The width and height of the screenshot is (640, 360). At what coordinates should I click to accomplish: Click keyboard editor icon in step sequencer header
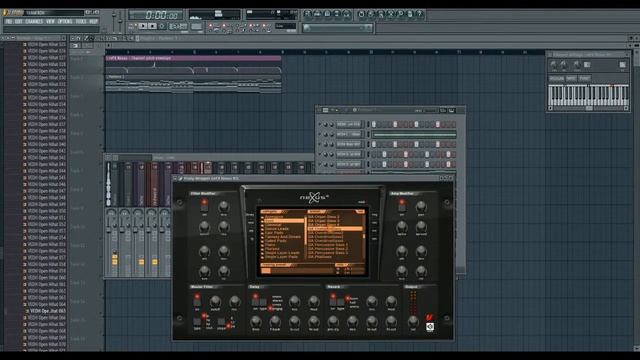click(x=451, y=110)
